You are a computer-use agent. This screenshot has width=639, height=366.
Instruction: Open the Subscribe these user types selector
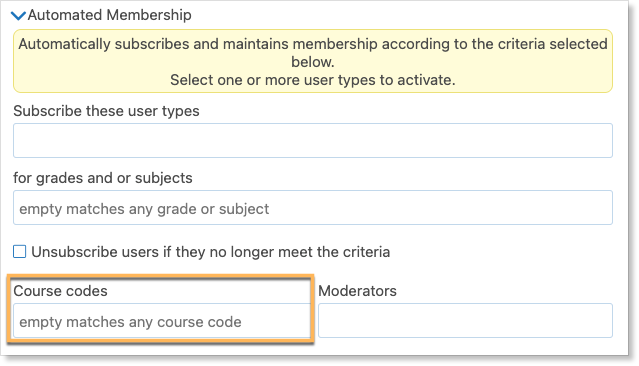313,141
